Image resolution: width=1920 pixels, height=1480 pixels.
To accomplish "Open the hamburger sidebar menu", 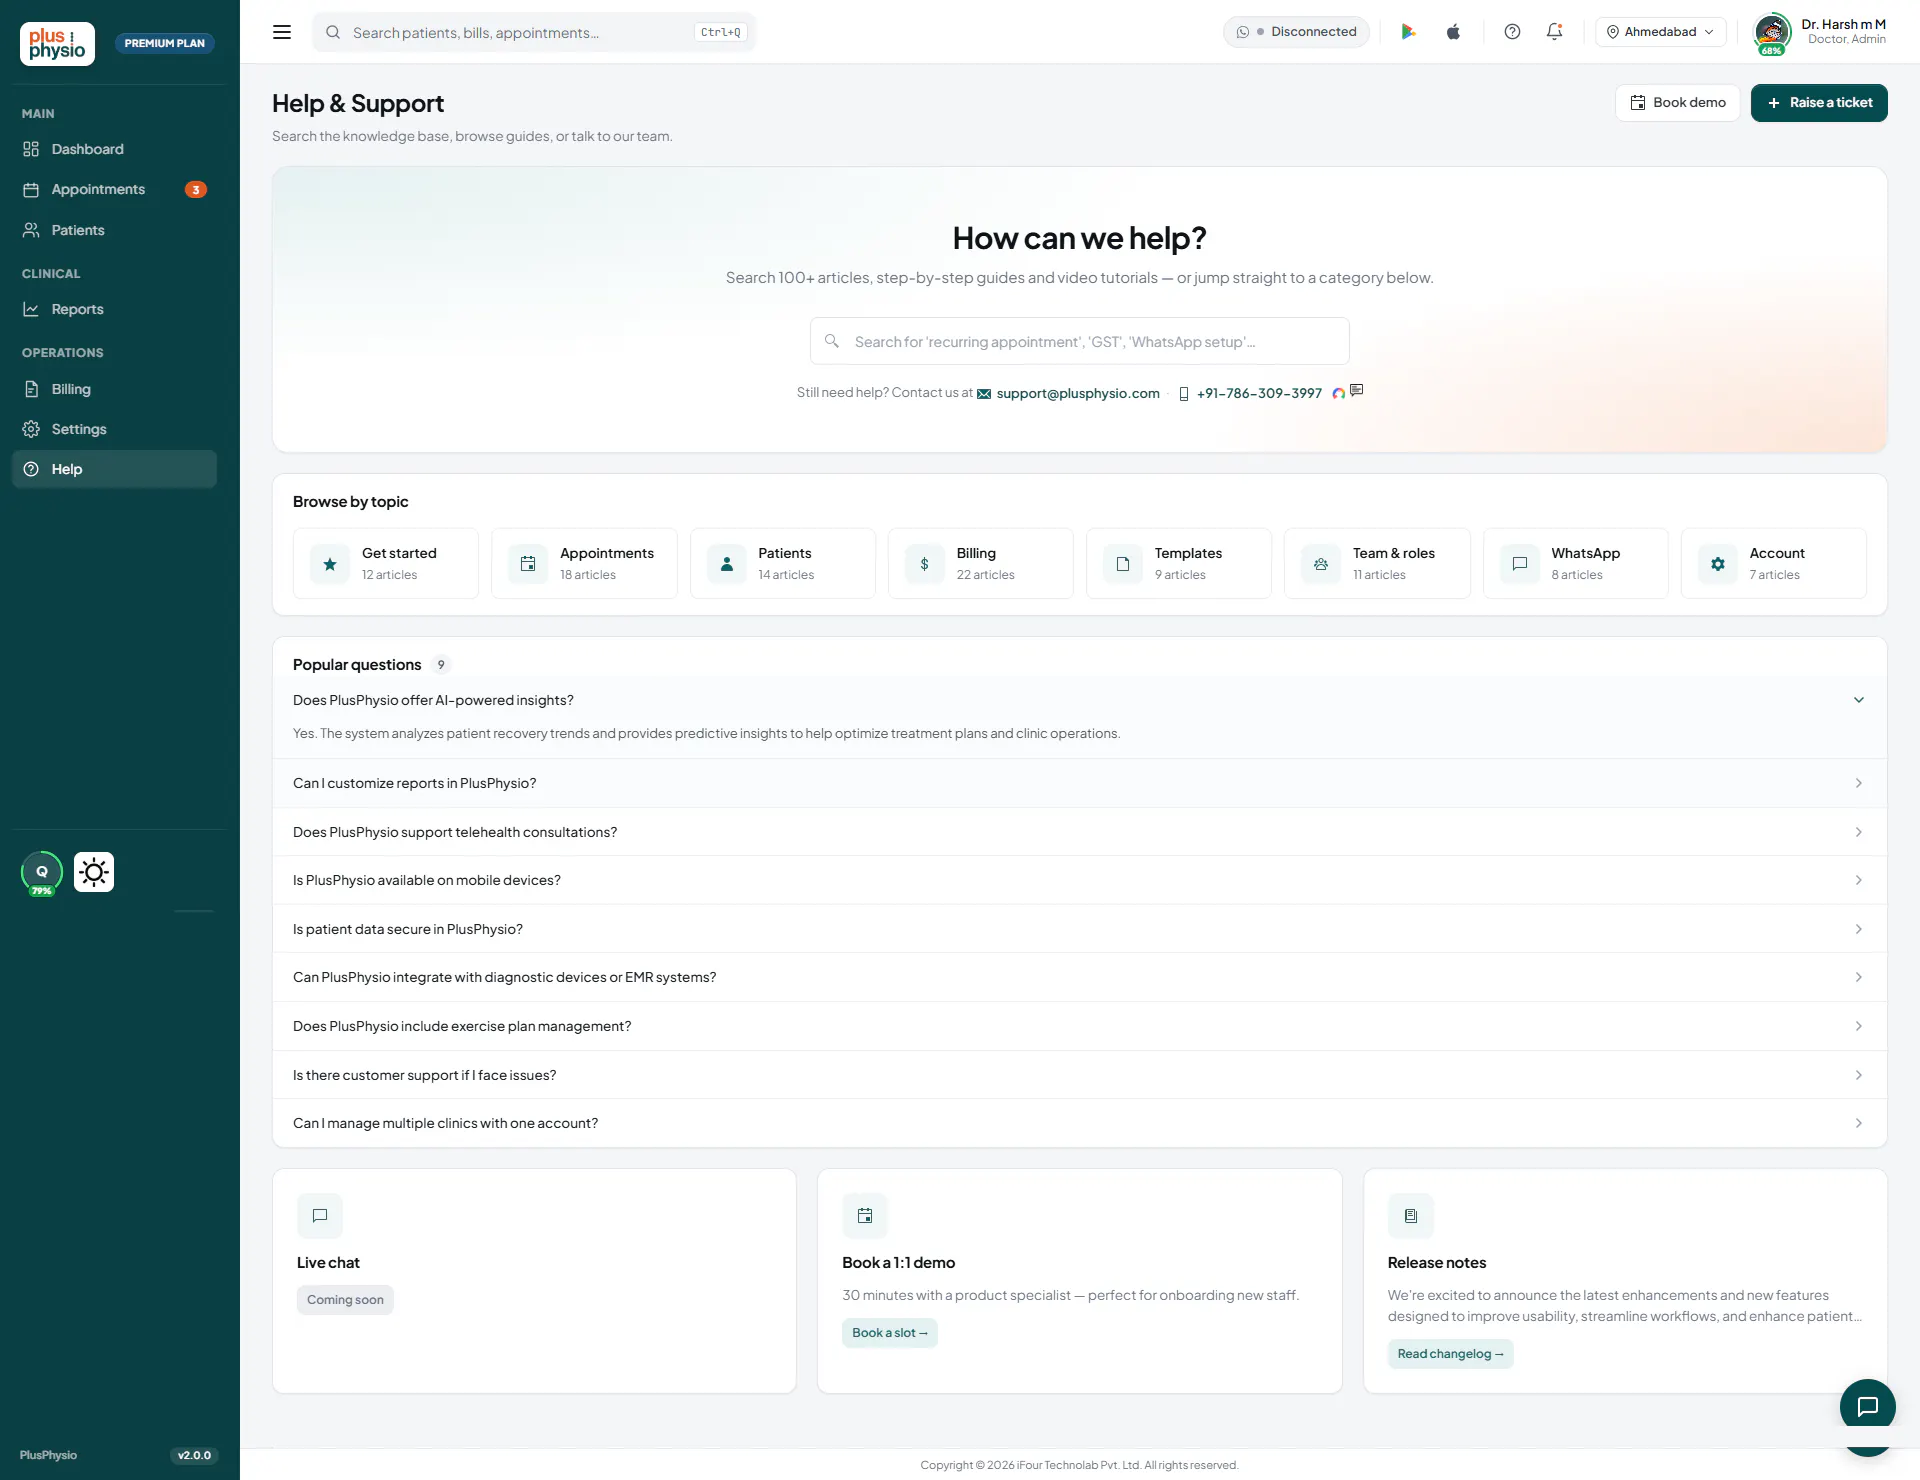I will coord(282,32).
